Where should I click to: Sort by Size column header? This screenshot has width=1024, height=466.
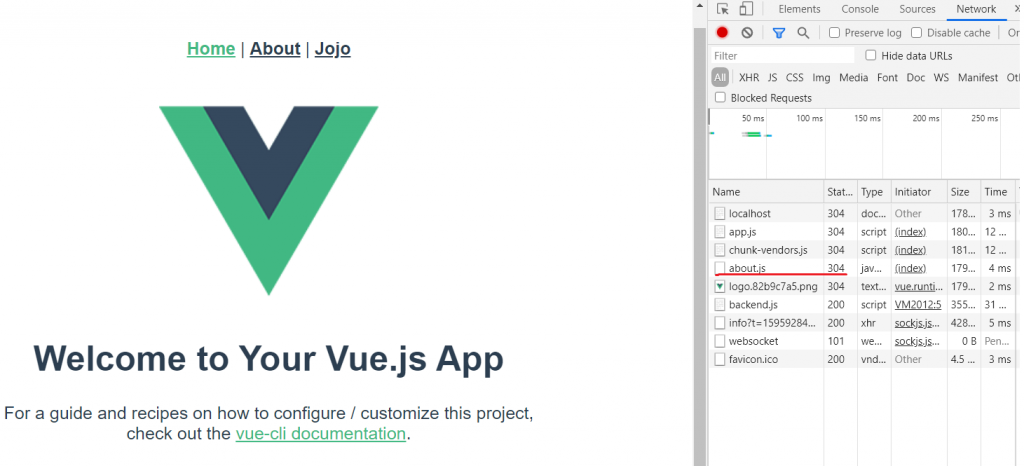click(x=964, y=192)
